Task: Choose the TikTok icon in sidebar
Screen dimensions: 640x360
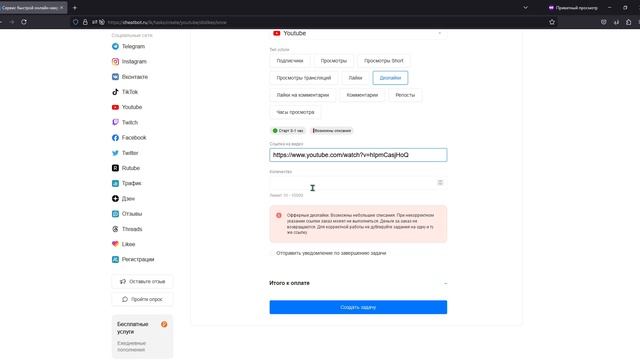Action: [116, 92]
